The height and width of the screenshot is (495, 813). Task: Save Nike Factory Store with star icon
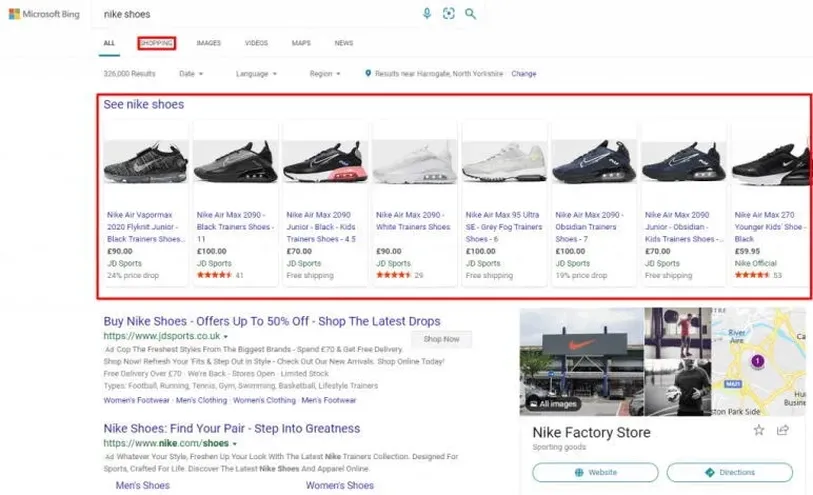(x=759, y=430)
